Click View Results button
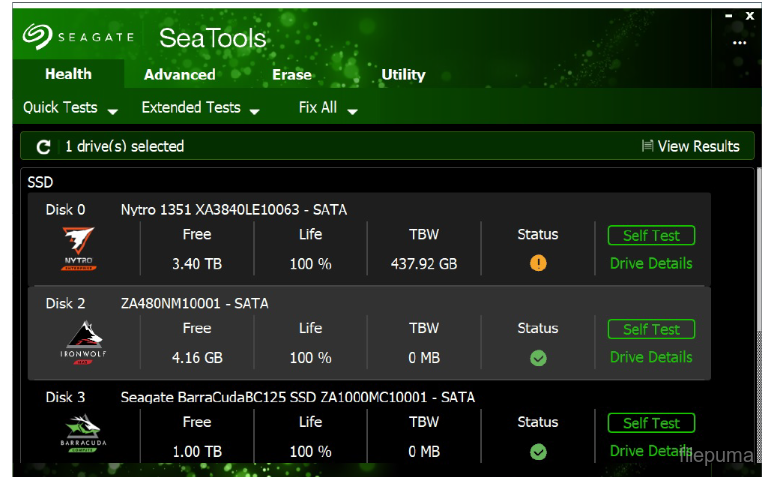This screenshot has height=477, width=765. pyautogui.click(x=691, y=147)
